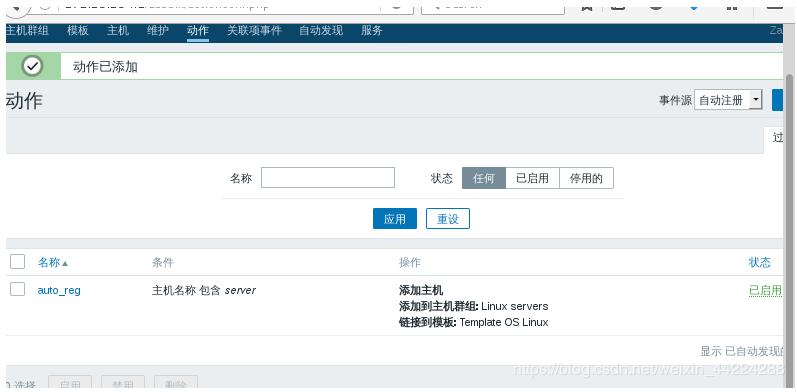This screenshot has width=797, height=392.
Task: Click the 添加主机 operation text
Action: tap(421, 290)
